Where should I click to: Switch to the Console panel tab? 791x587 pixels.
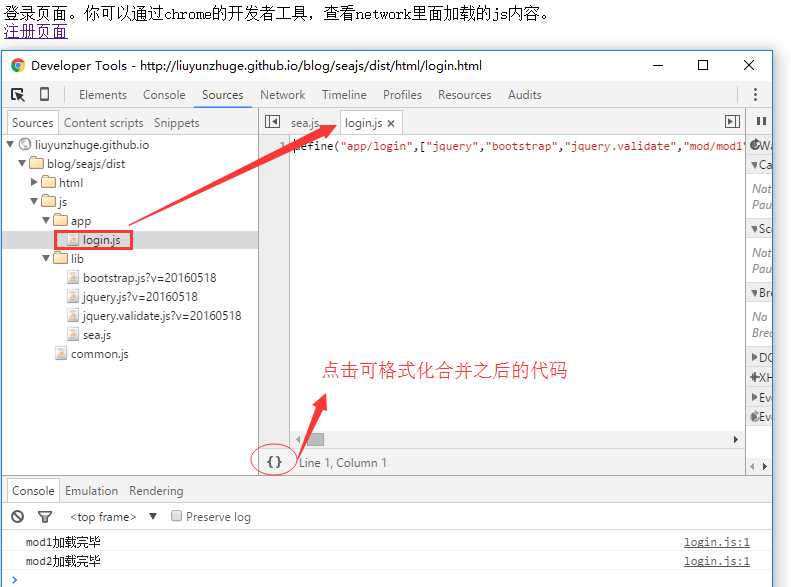point(164,95)
